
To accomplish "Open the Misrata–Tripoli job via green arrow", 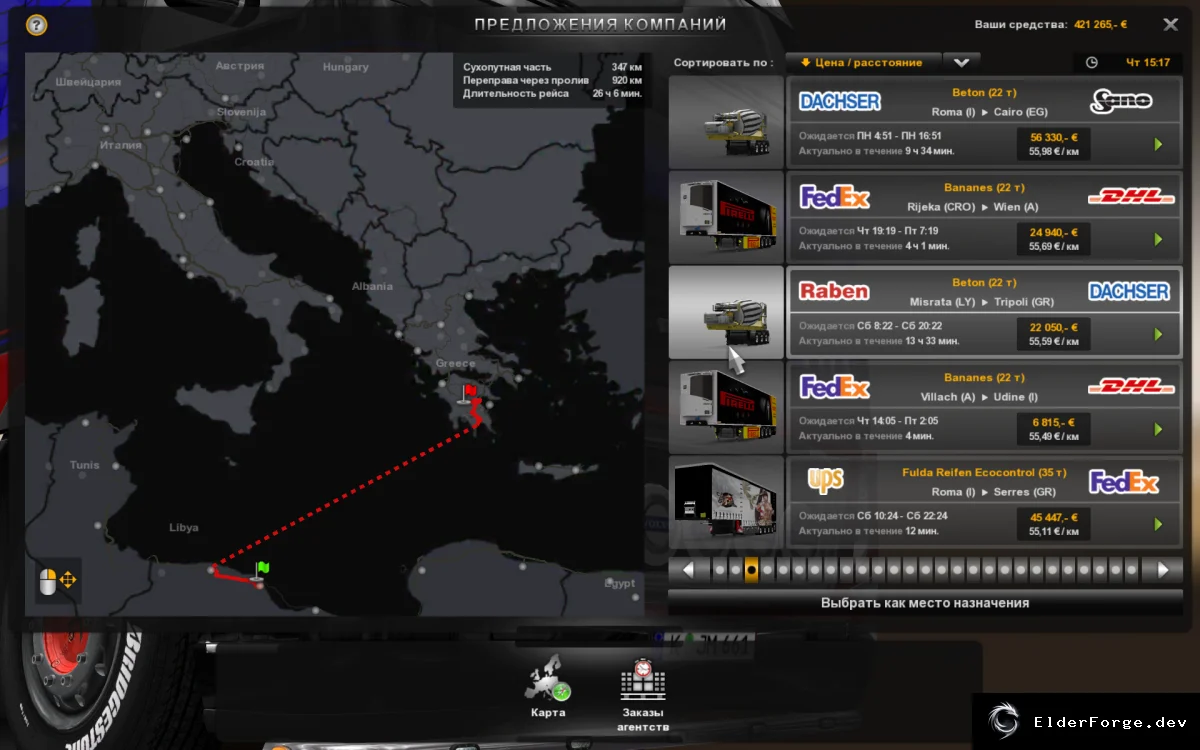I will pyautogui.click(x=1158, y=334).
